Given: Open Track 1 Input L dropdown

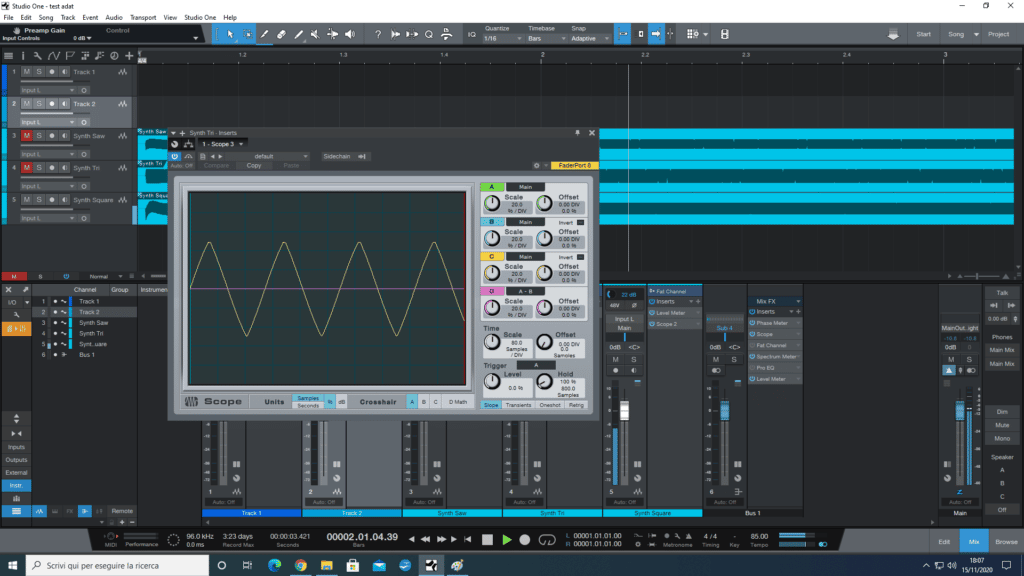Looking at the screenshot, I should point(48,90).
